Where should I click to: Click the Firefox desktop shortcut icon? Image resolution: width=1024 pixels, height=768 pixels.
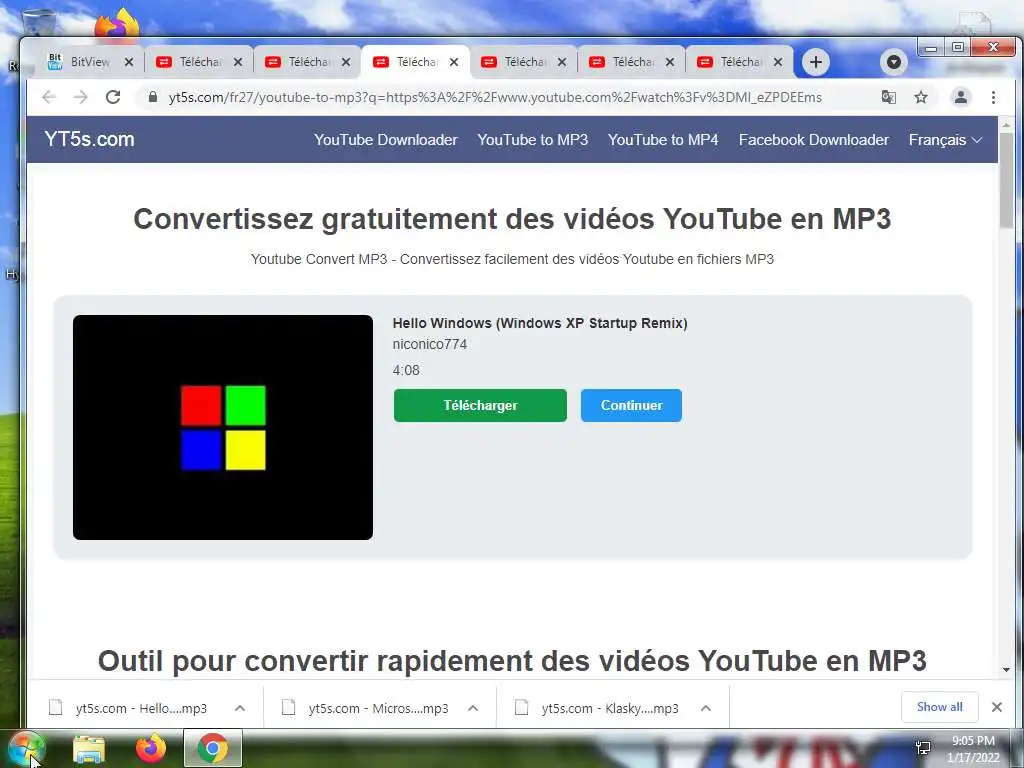(117, 24)
